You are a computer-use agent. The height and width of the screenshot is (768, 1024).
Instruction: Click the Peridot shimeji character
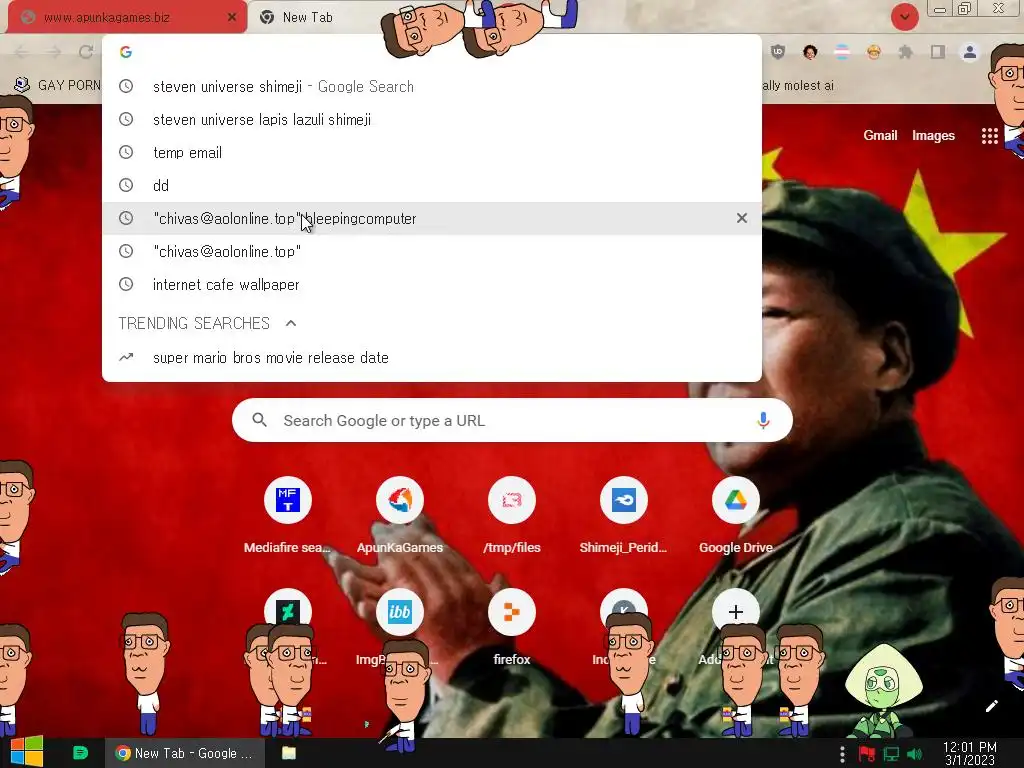tap(884, 690)
